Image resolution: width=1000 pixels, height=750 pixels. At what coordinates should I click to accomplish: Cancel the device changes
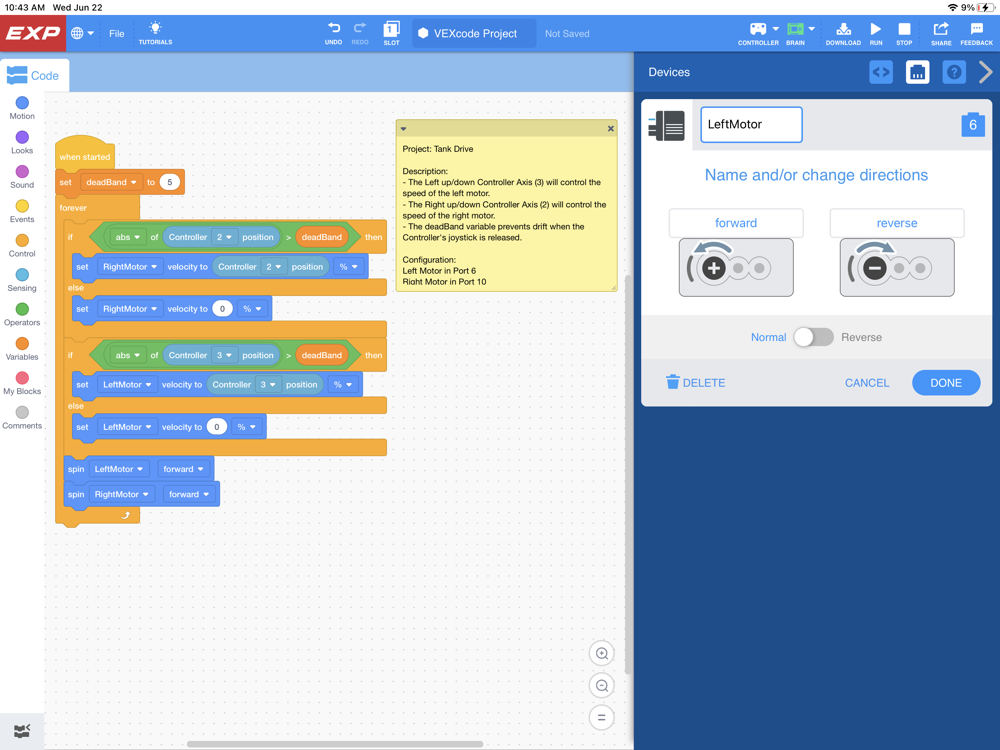(867, 383)
